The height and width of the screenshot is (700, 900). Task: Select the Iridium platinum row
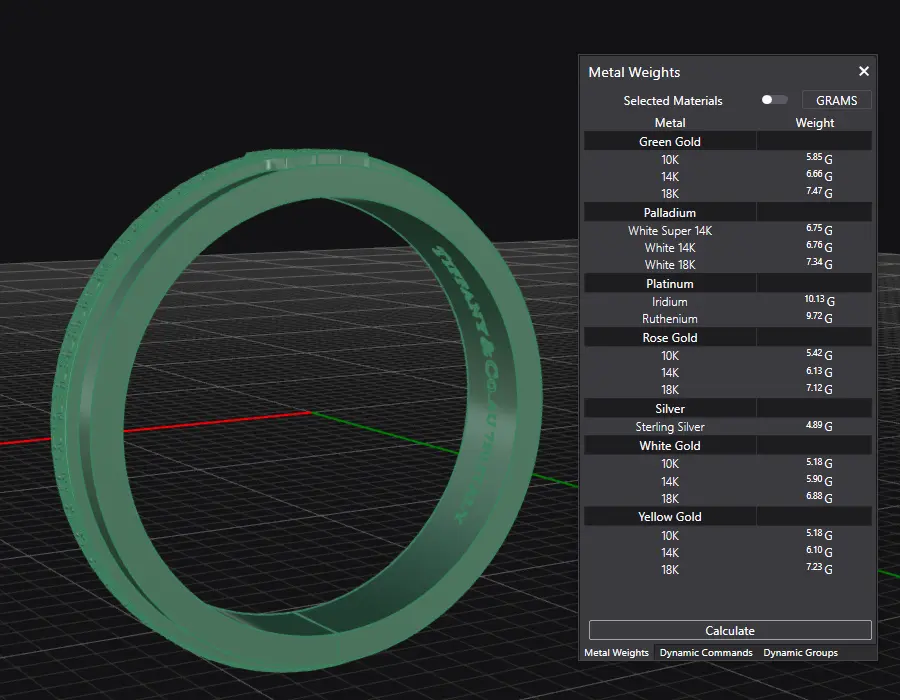(x=669, y=302)
